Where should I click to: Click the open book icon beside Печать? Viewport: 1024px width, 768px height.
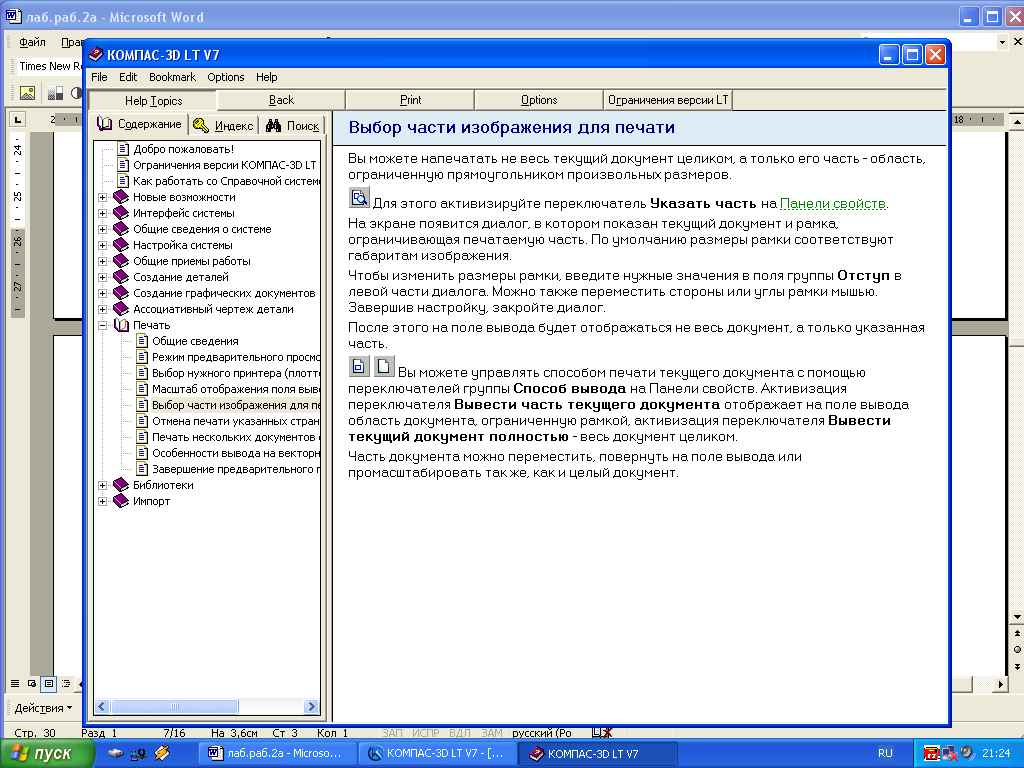pyautogui.click(x=121, y=325)
